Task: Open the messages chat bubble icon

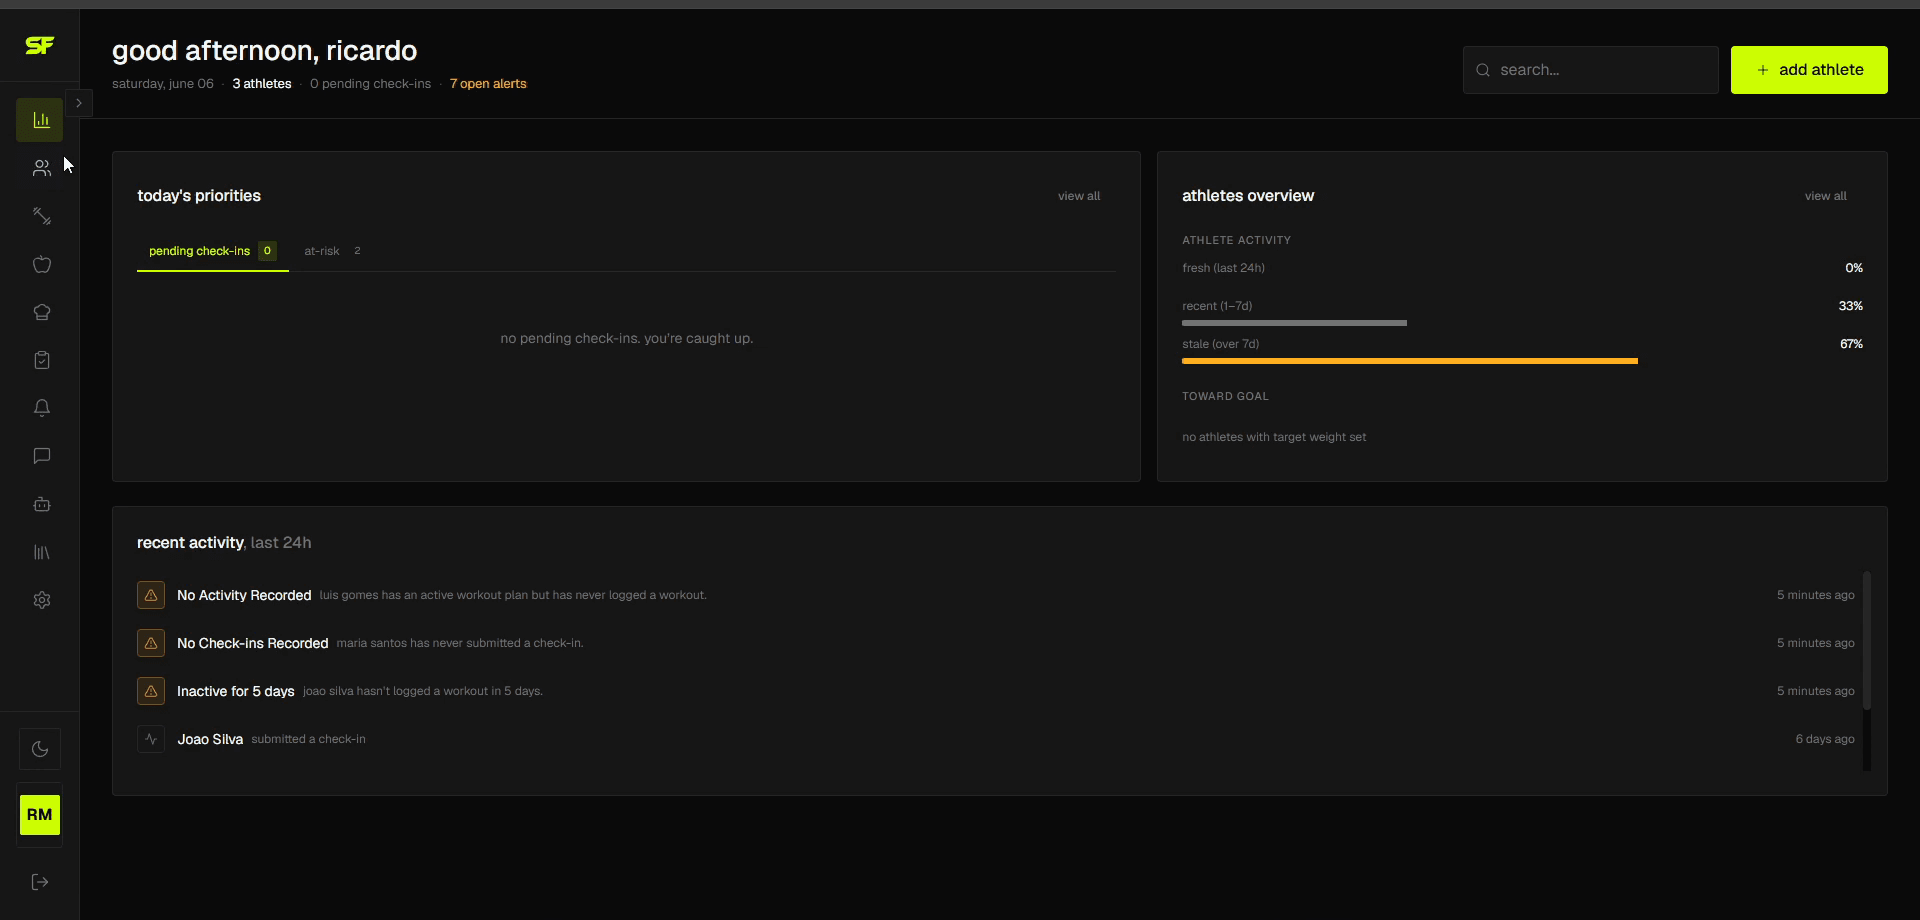Action: [x=41, y=456]
